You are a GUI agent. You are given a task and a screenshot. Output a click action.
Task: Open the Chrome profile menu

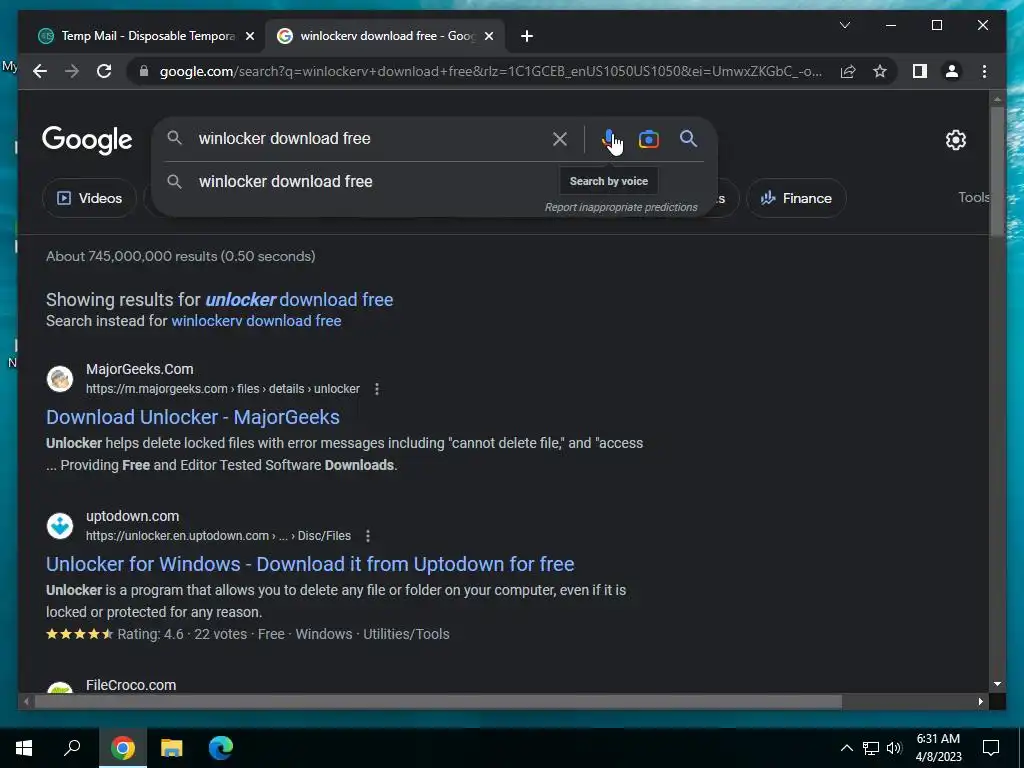(x=952, y=71)
